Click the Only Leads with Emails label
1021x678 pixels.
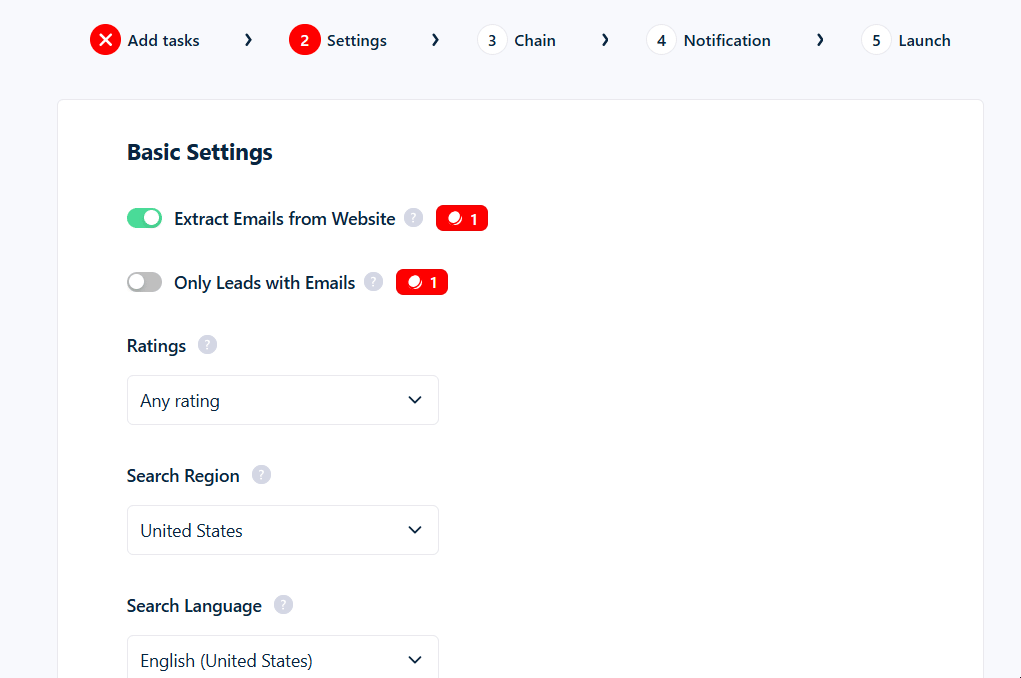264,283
